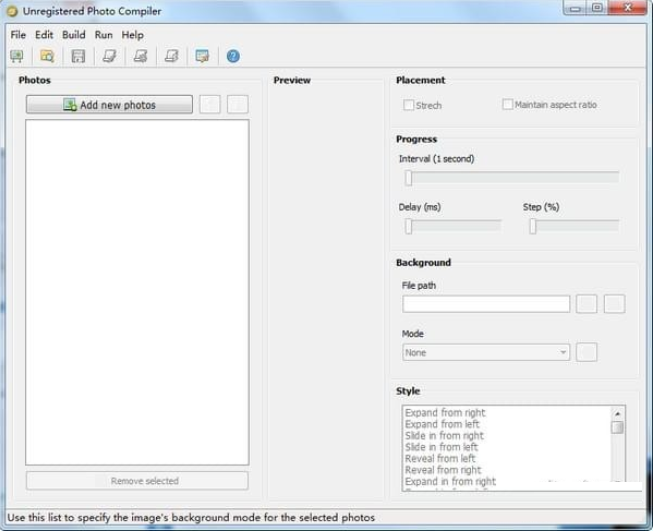Open the Build menu
The image size is (653, 531).
click(74, 35)
